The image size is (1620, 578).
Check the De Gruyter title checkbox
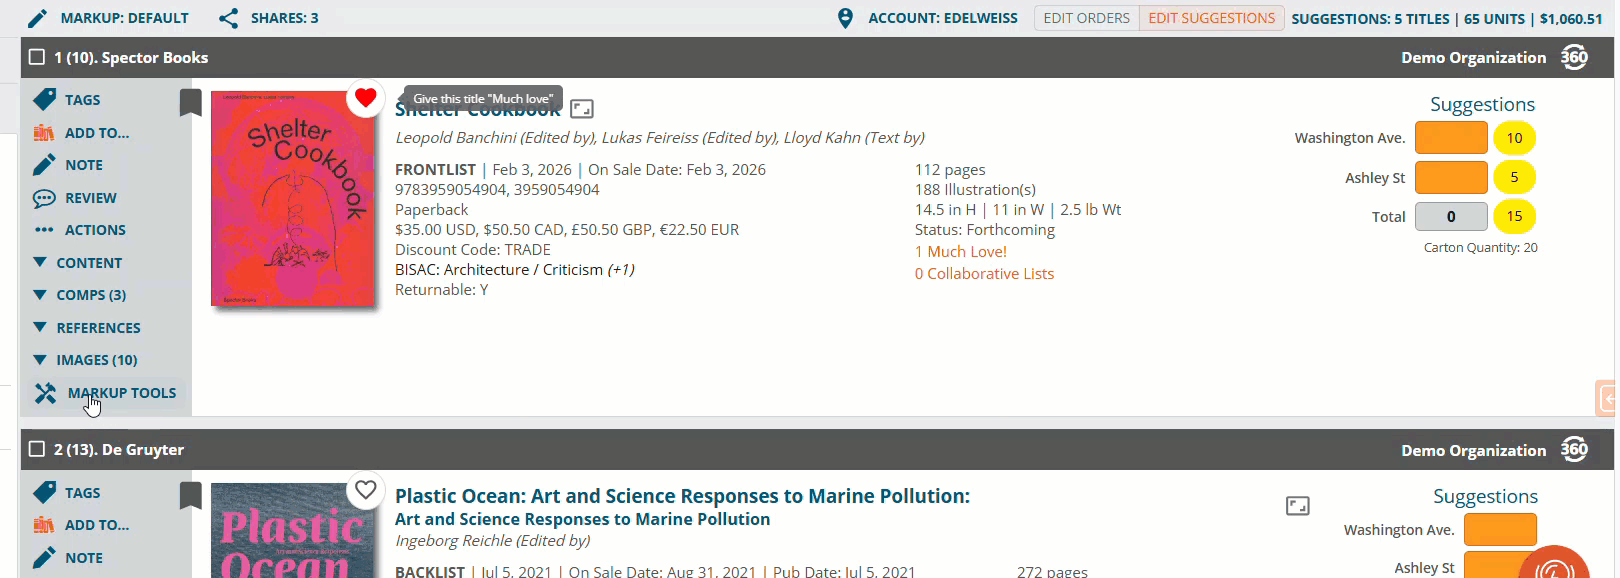pyautogui.click(x=37, y=449)
